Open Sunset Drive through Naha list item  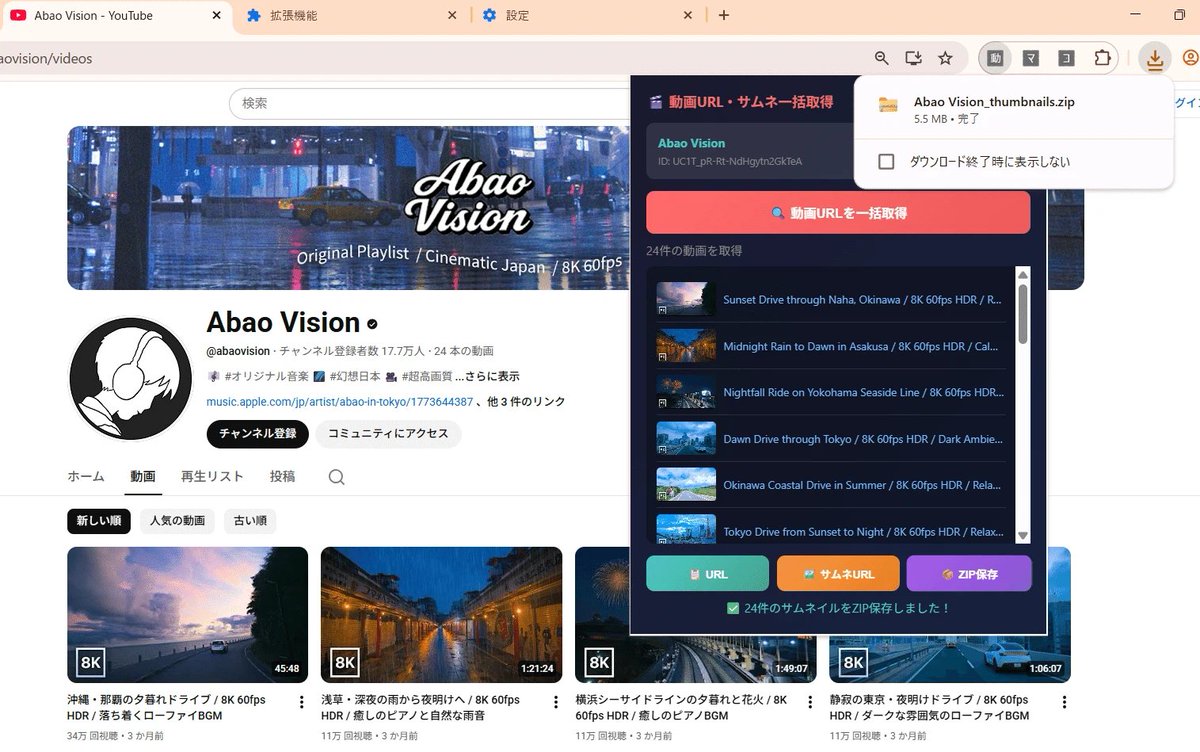coord(831,299)
